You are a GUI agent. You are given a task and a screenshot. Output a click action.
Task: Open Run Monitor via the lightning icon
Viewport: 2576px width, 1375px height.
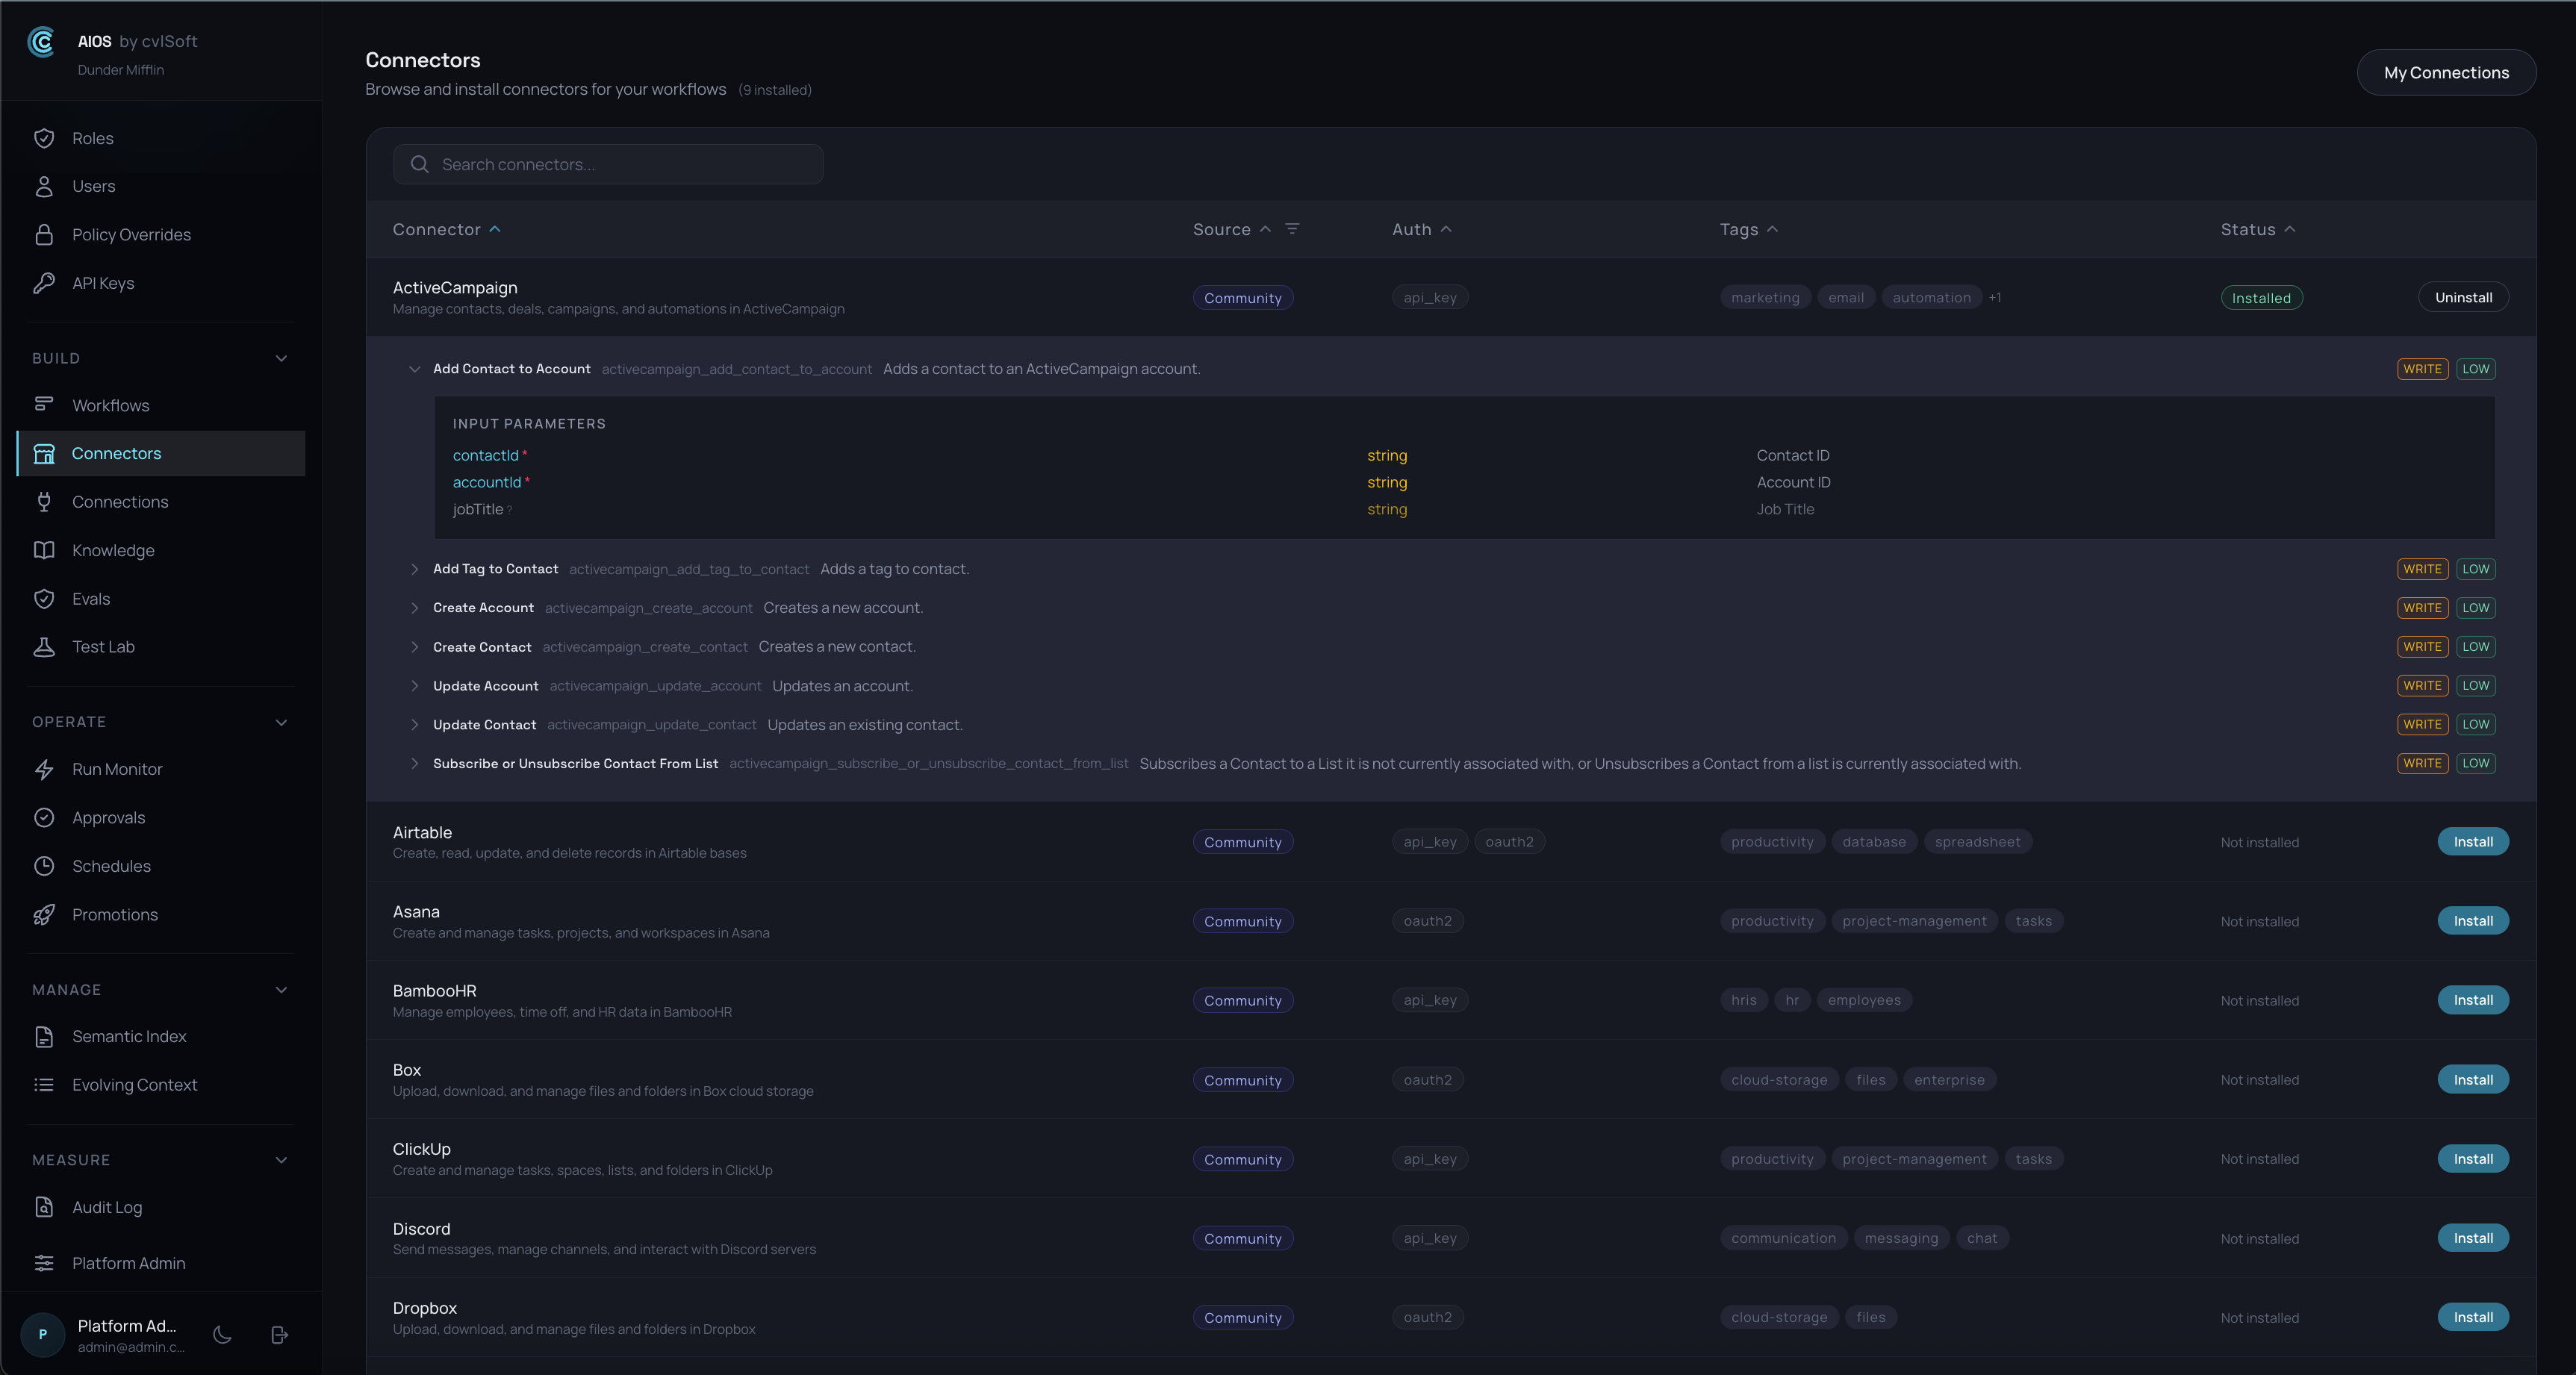pyautogui.click(x=45, y=769)
